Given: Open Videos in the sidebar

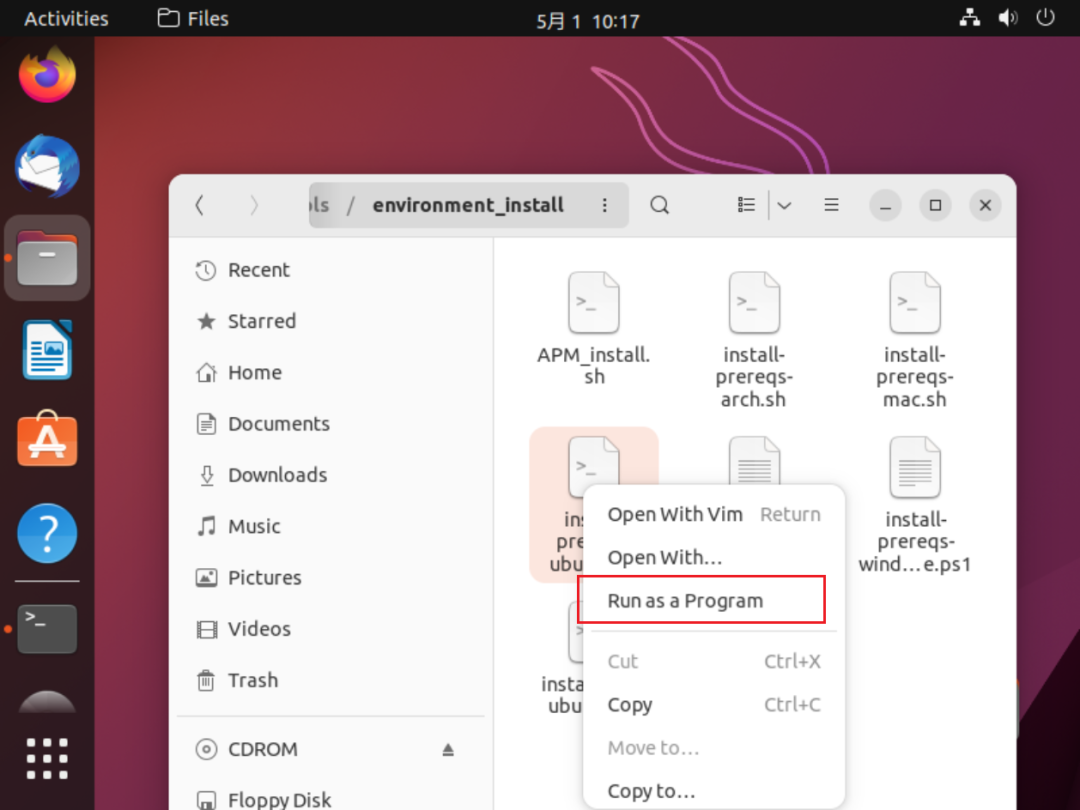Looking at the screenshot, I should pyautogui.click(x=331, y=629).
